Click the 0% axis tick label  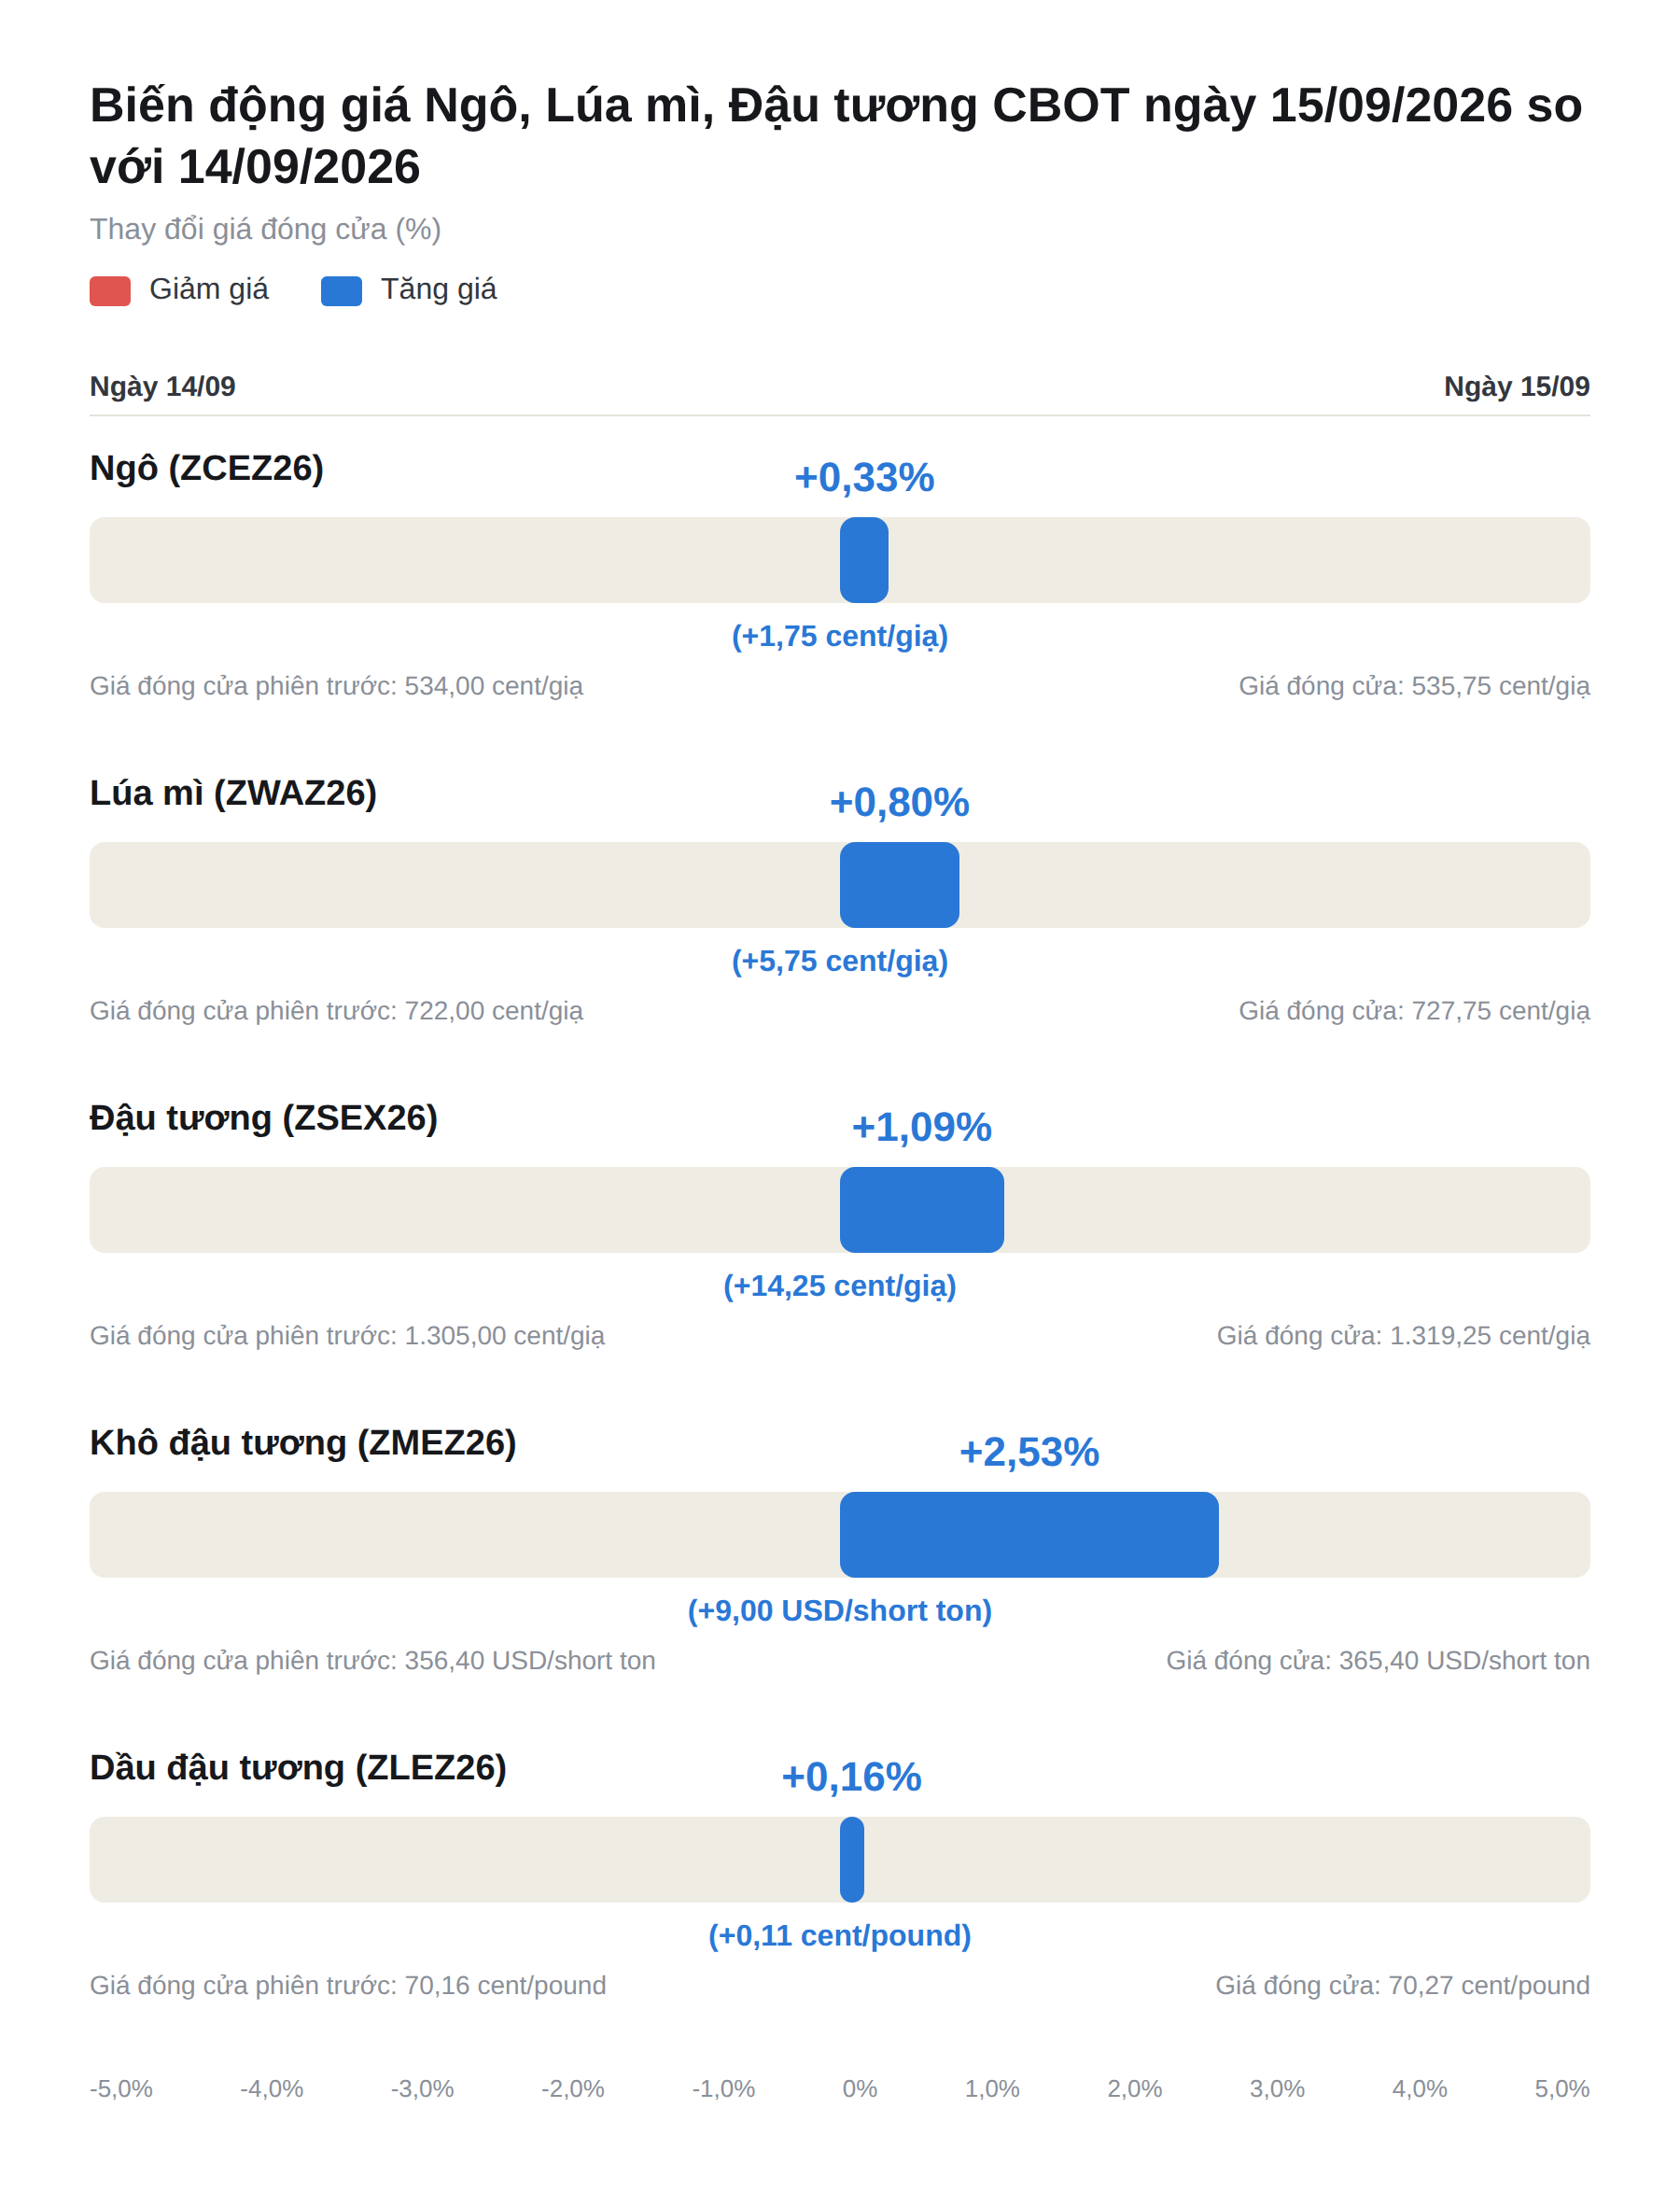860,2089
